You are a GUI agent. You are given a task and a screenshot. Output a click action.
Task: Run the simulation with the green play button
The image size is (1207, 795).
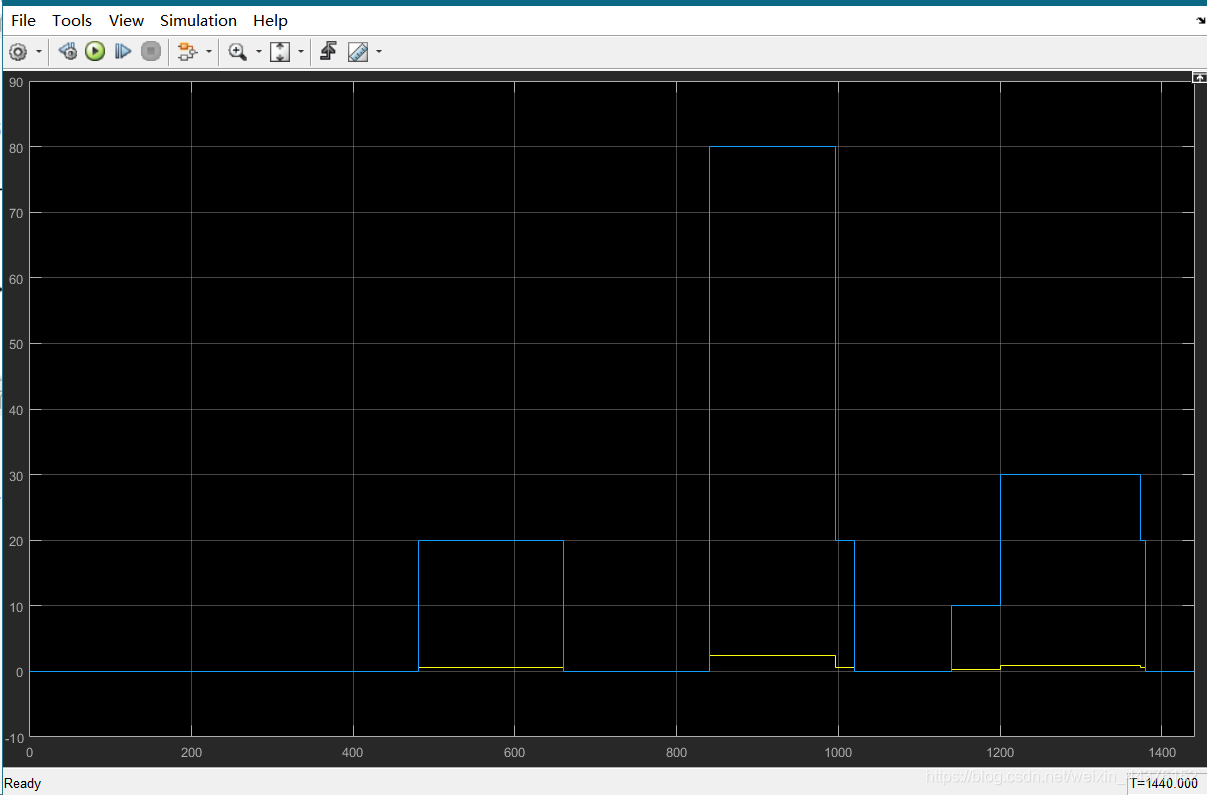[95, 51]
